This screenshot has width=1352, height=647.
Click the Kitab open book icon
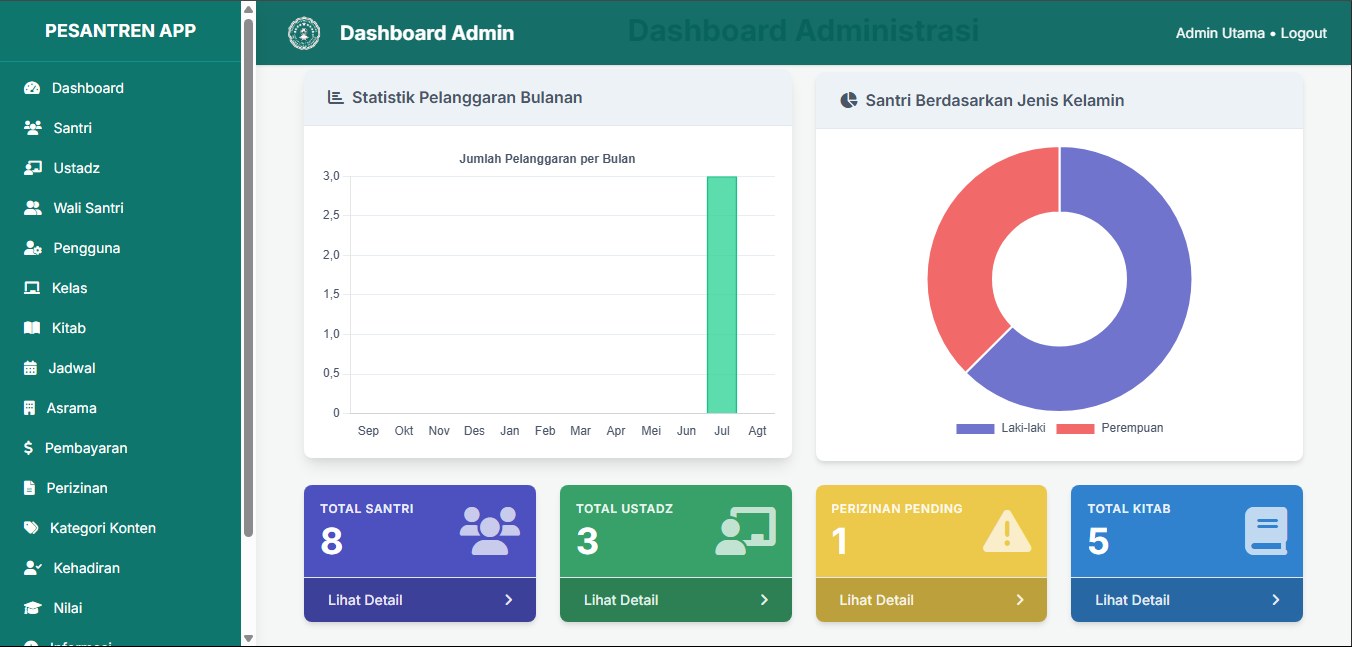(32, 328)
